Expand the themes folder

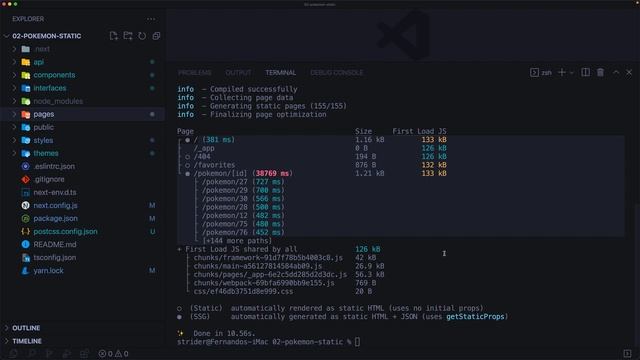click(14, 153)
